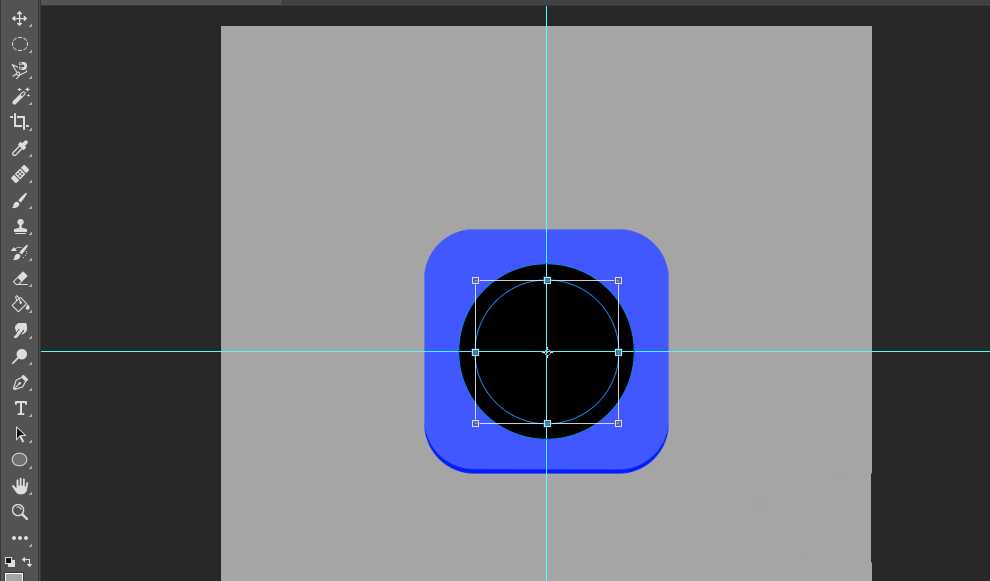Select the Type tool

(19, 409)
